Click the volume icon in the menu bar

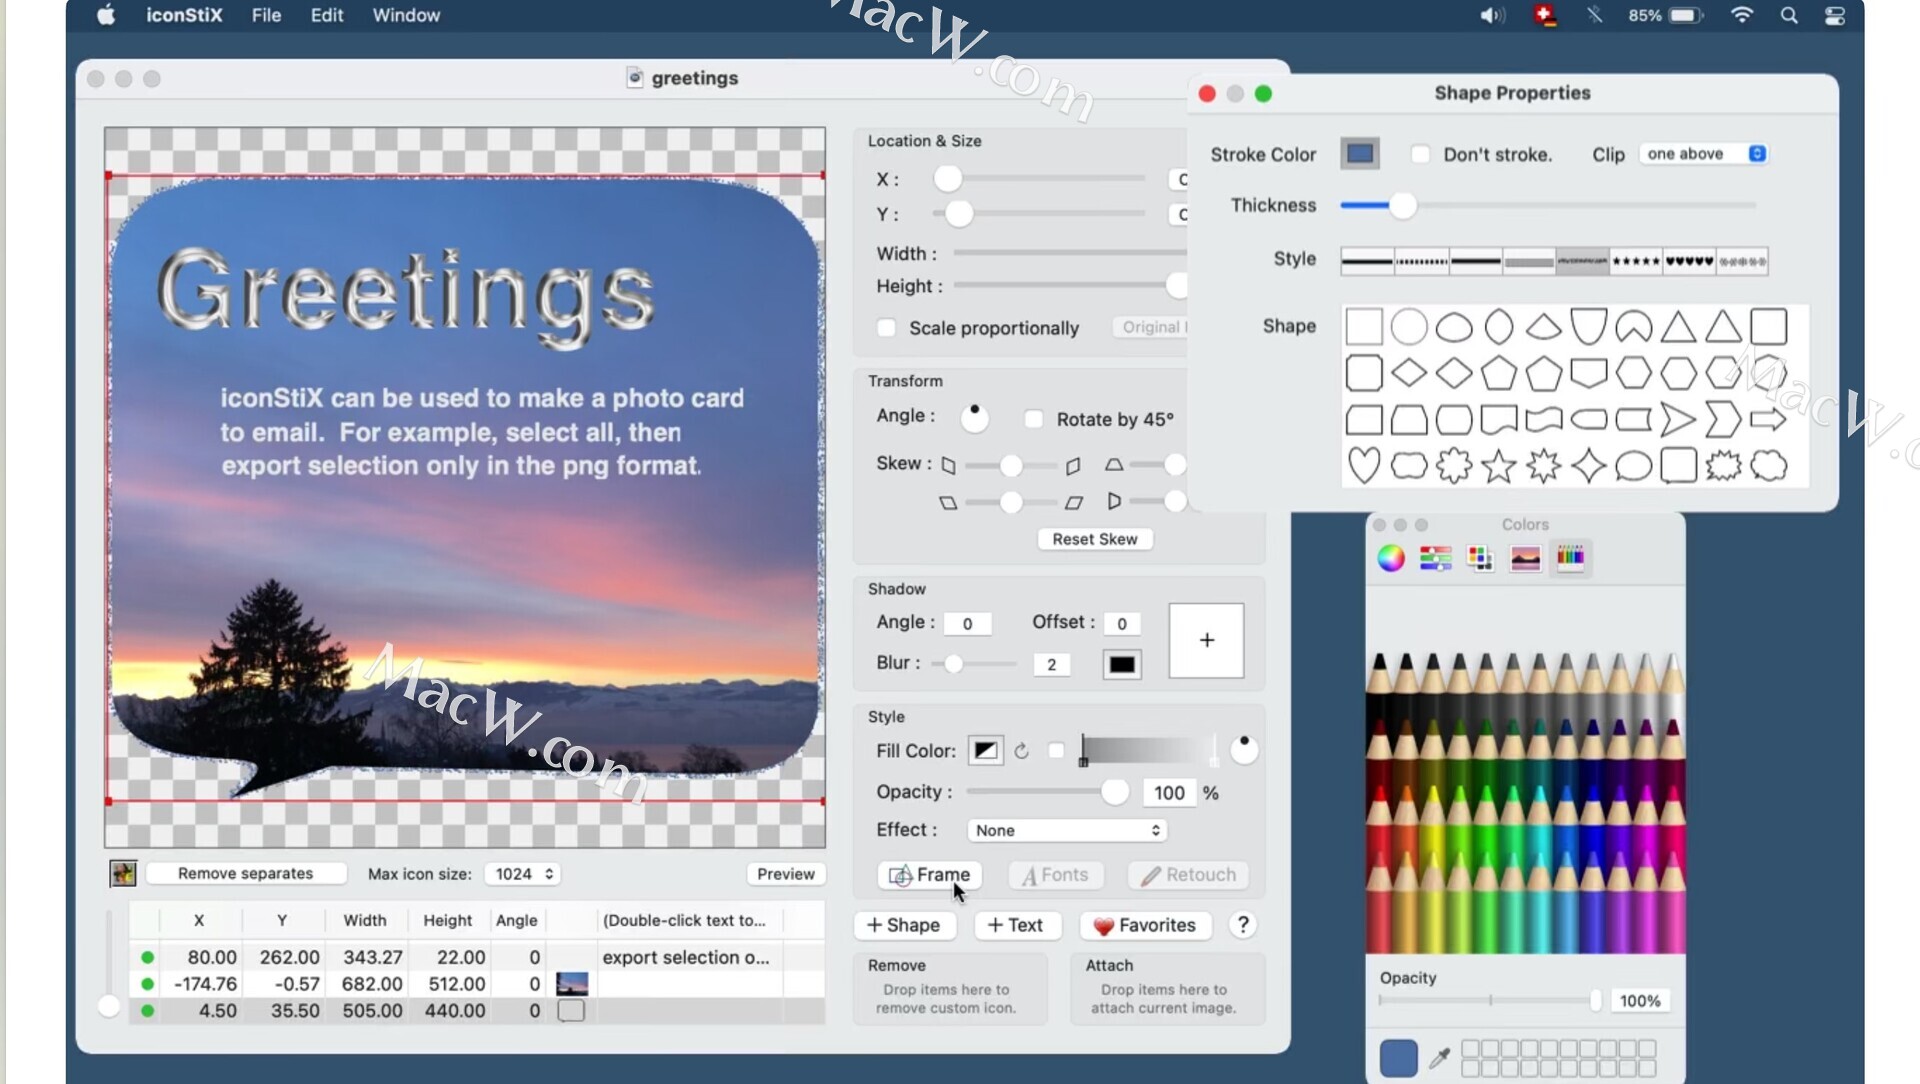(x=1492, y=15)
